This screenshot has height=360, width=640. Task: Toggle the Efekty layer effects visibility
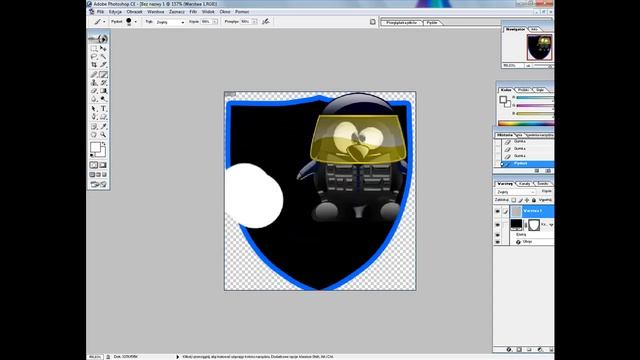pyautogui.click(x=497, y=235)
